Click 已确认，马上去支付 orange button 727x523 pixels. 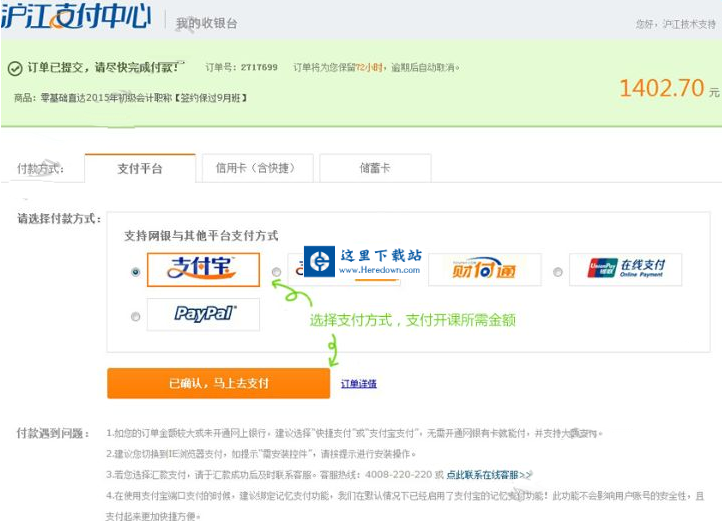pyautogui.click(x=218, y=383)
